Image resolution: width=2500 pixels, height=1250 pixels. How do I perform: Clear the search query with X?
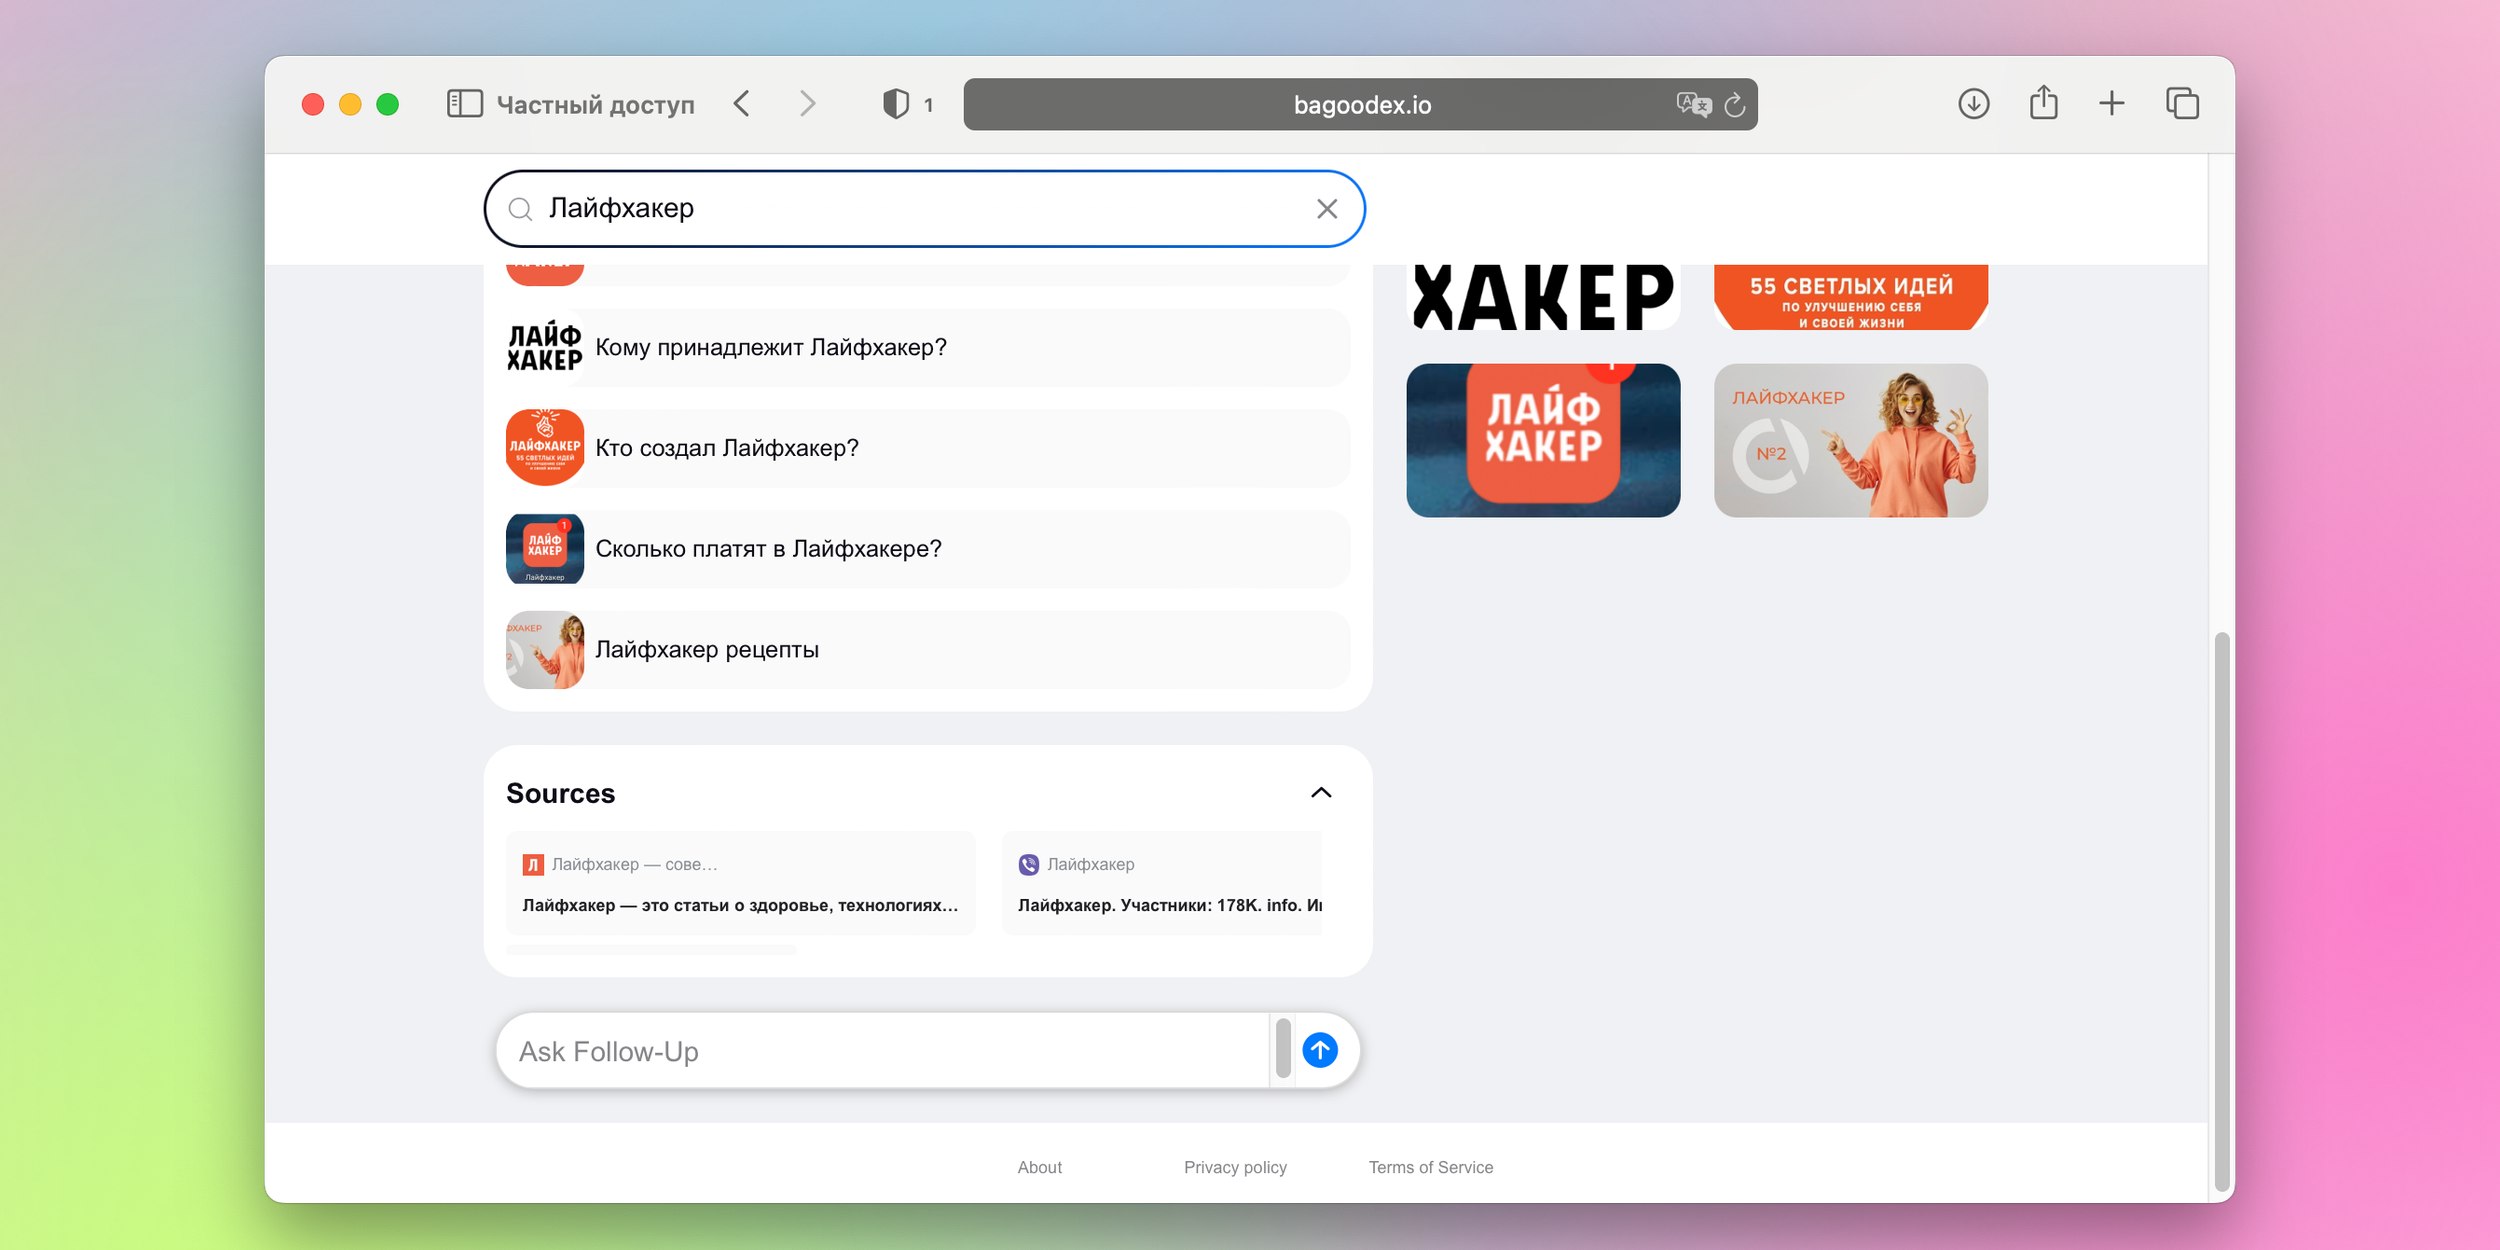point(1327,209)
